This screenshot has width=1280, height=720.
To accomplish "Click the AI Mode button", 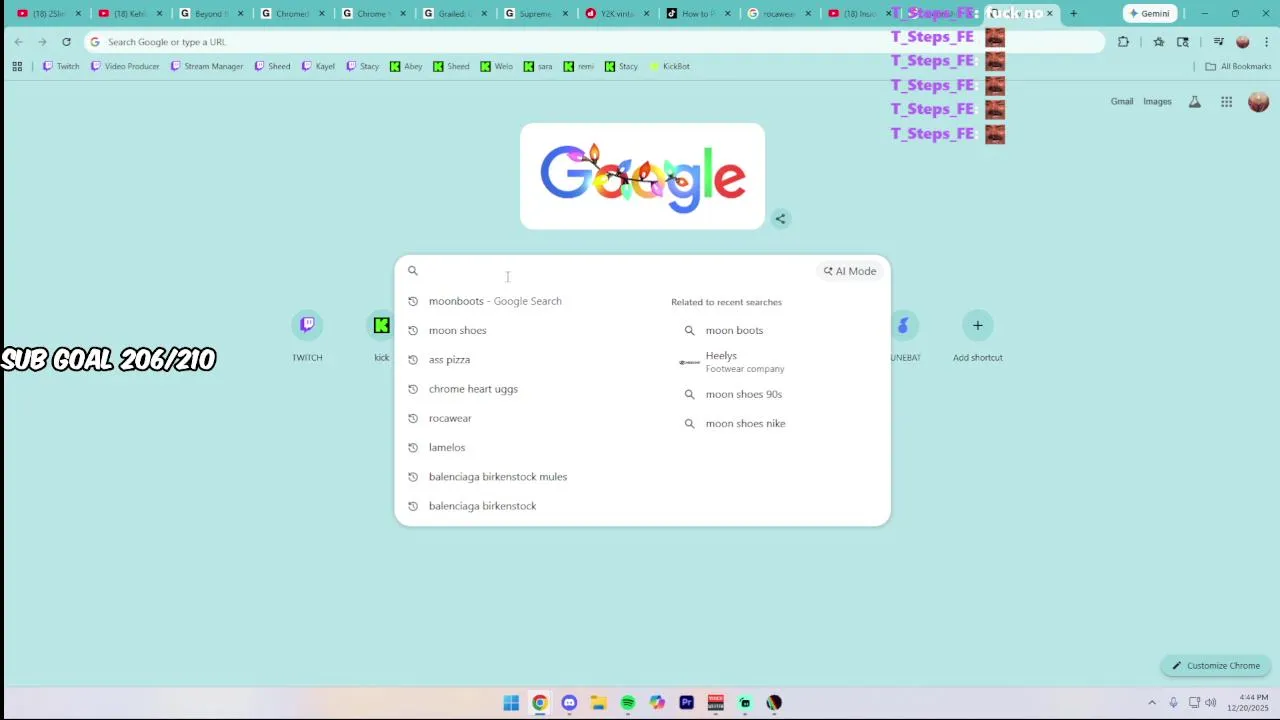I will pos(850,271).
